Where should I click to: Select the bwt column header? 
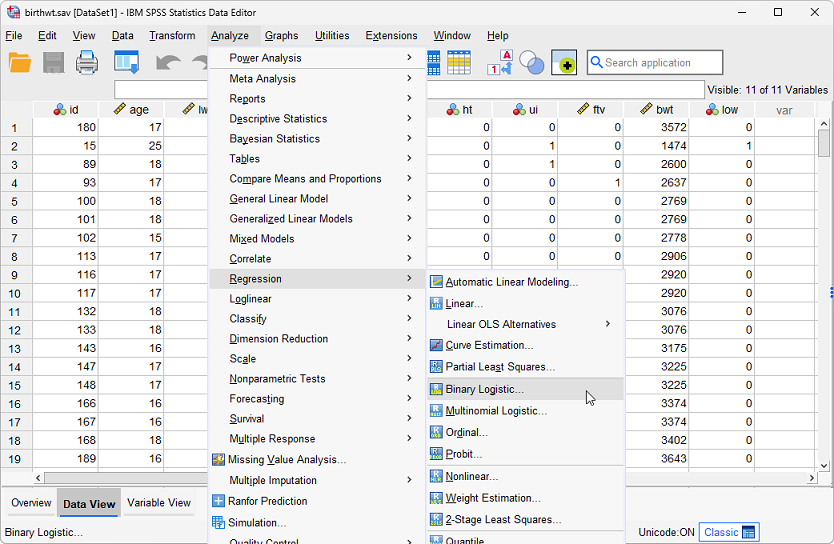point(656,110)
